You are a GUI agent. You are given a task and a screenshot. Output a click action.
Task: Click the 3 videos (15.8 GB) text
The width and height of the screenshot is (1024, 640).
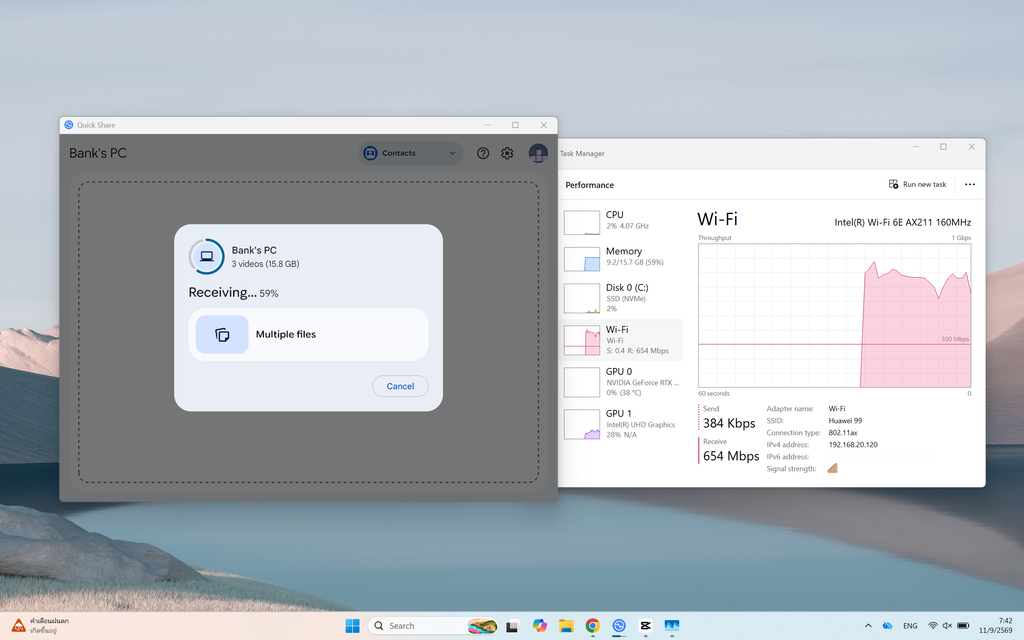tap(265, 264)
